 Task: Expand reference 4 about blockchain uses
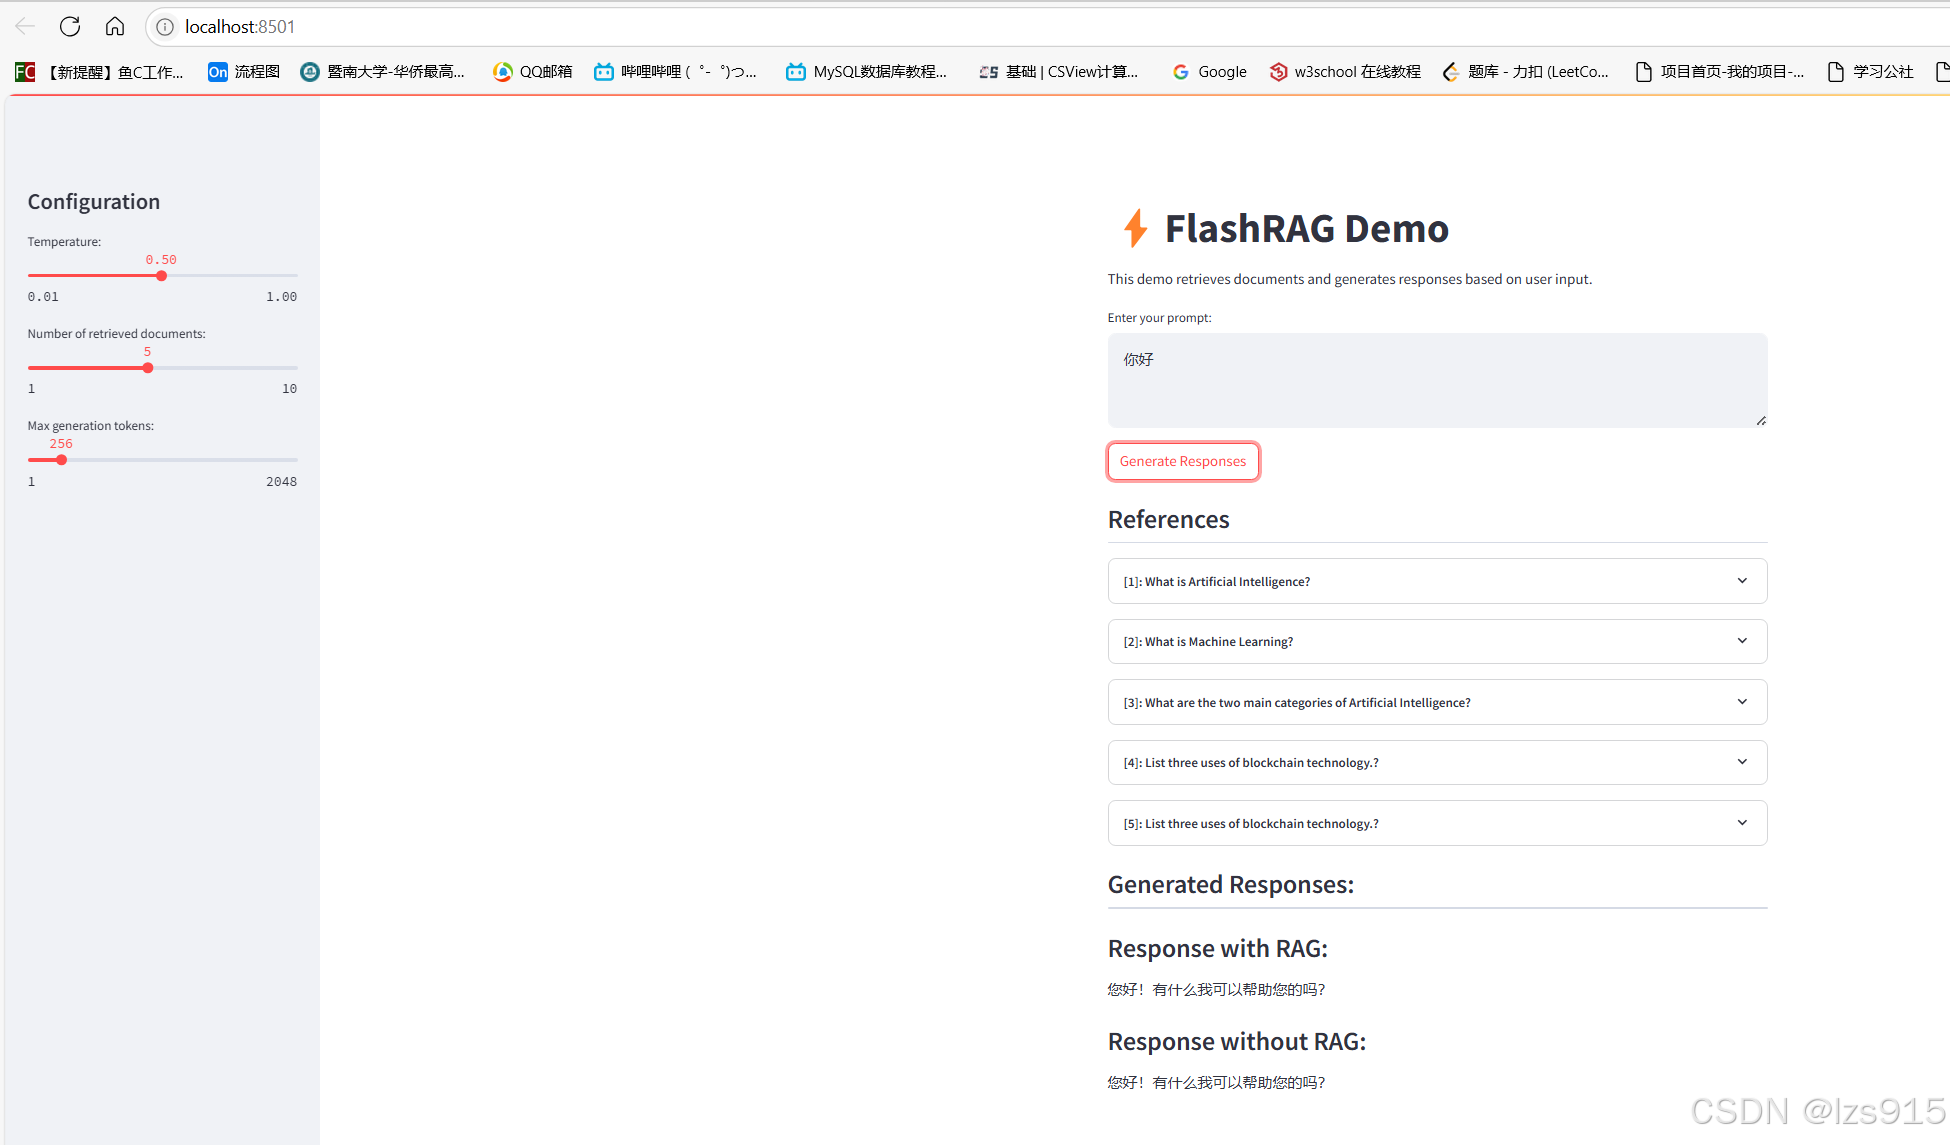pyautogui.click(x=1437, y=763)
